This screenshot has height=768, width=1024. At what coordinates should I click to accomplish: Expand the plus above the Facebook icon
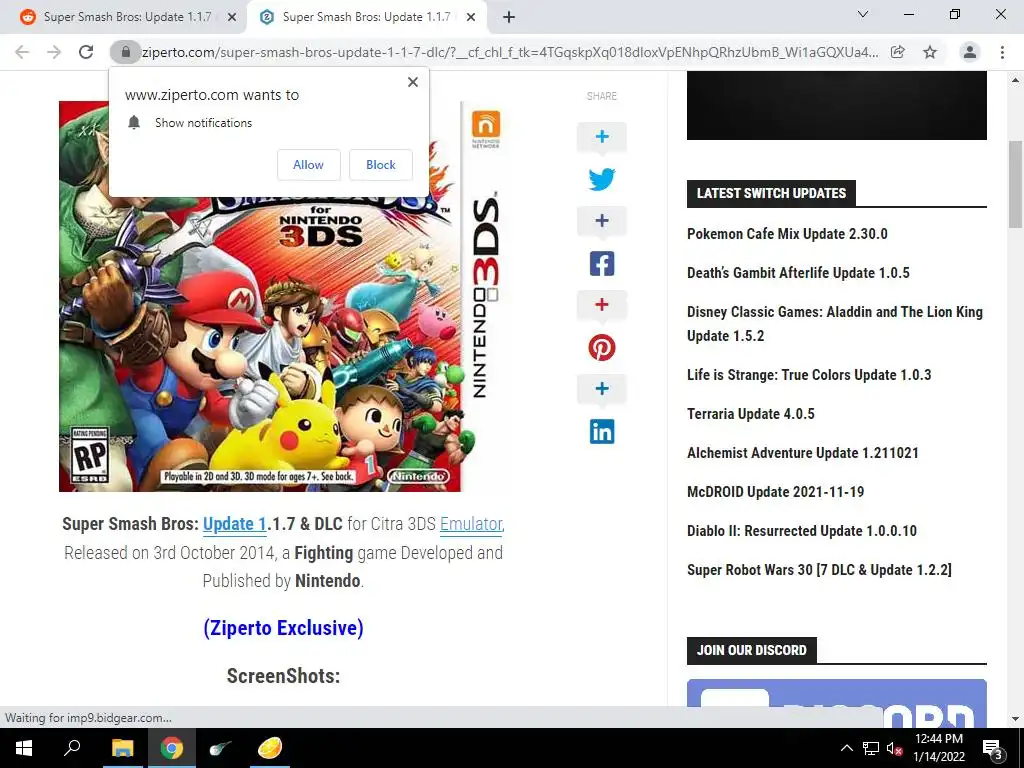[x=601, y=221]
